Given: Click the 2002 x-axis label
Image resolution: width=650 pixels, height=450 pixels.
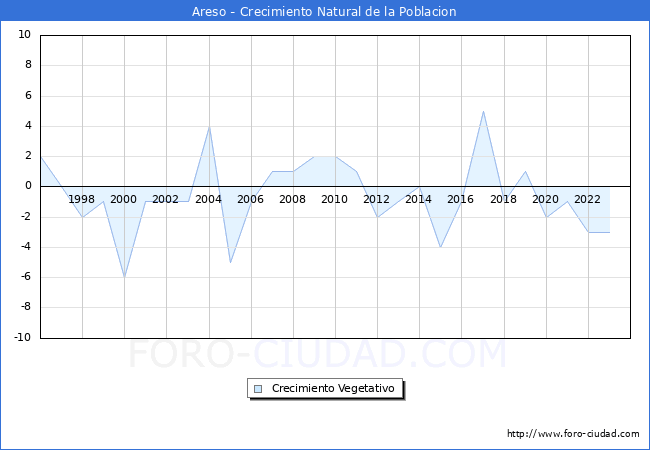Looking at the screenshot, I should click(x=166, y=199).
